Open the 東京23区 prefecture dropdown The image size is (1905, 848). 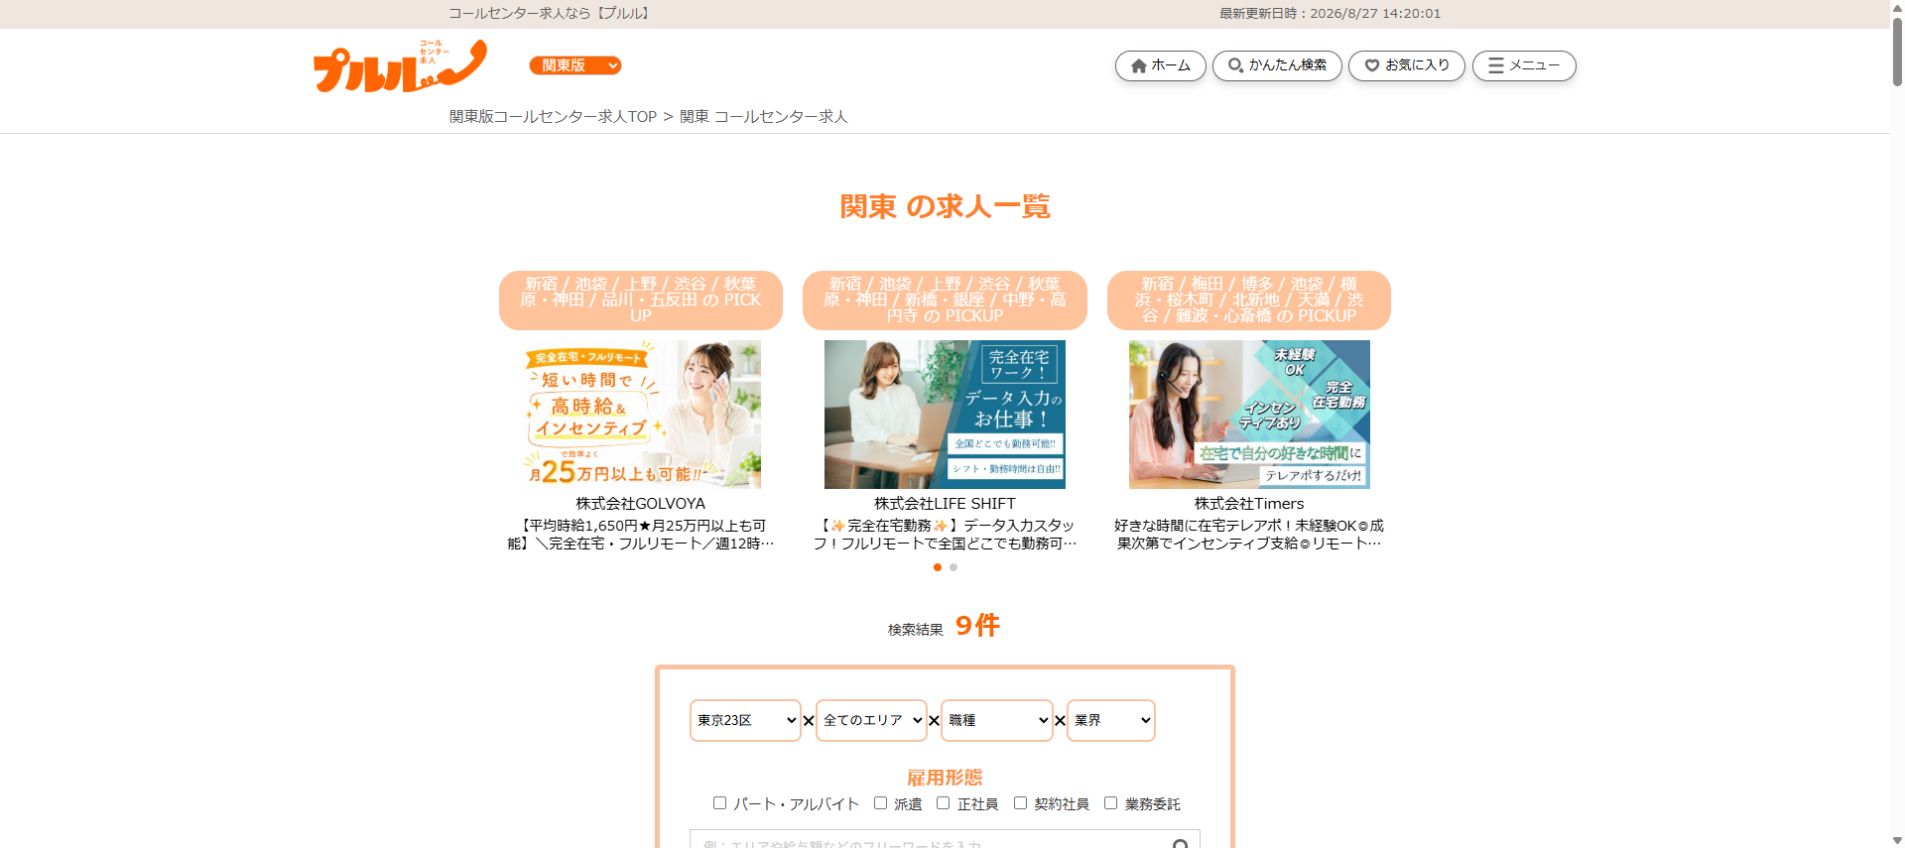pos(745,720)
